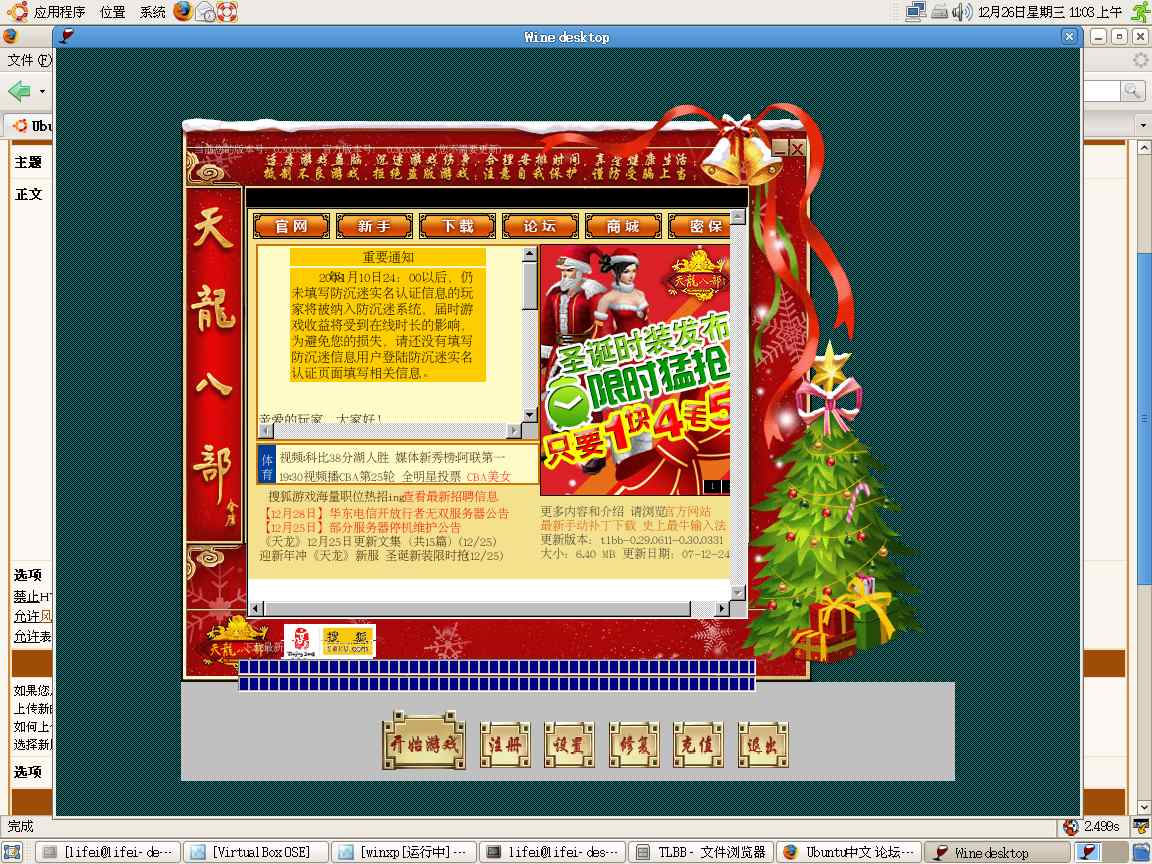Click the 修复 (Repair) button
The width and height of the screenshot is (1152, 864).
633,745
